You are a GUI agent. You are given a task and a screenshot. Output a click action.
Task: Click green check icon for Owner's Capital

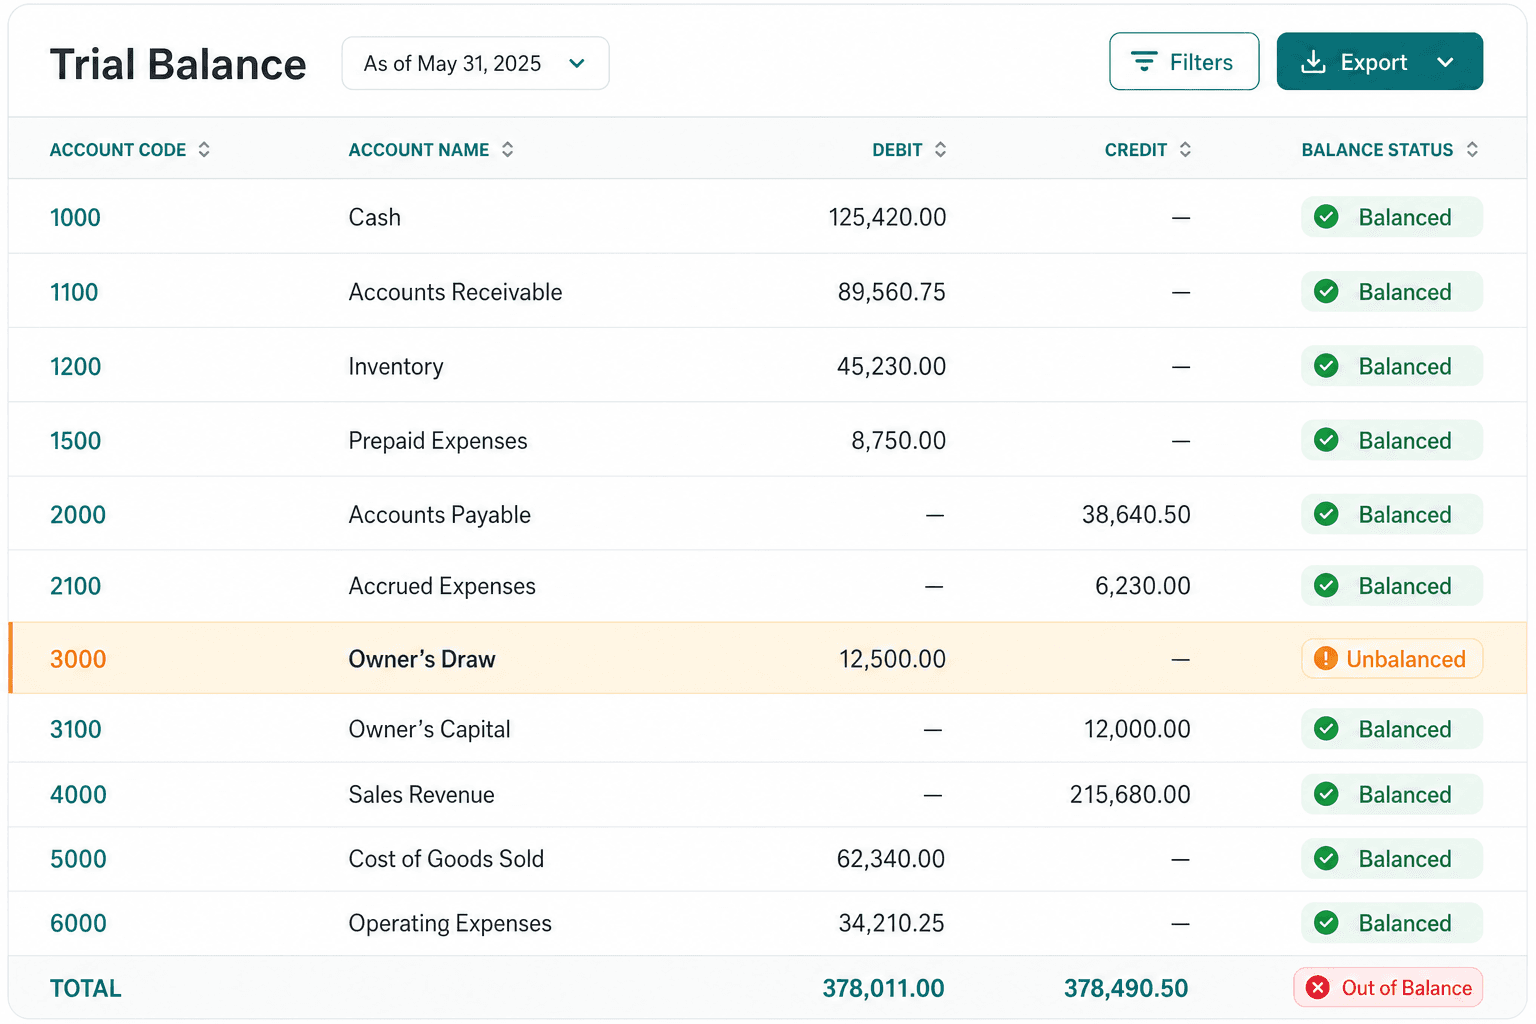(x=1326, y=729)
